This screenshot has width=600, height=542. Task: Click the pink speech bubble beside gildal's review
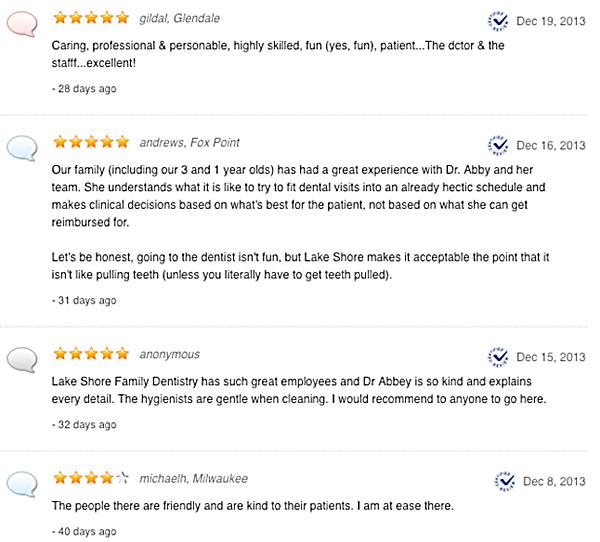click(22, 24)
